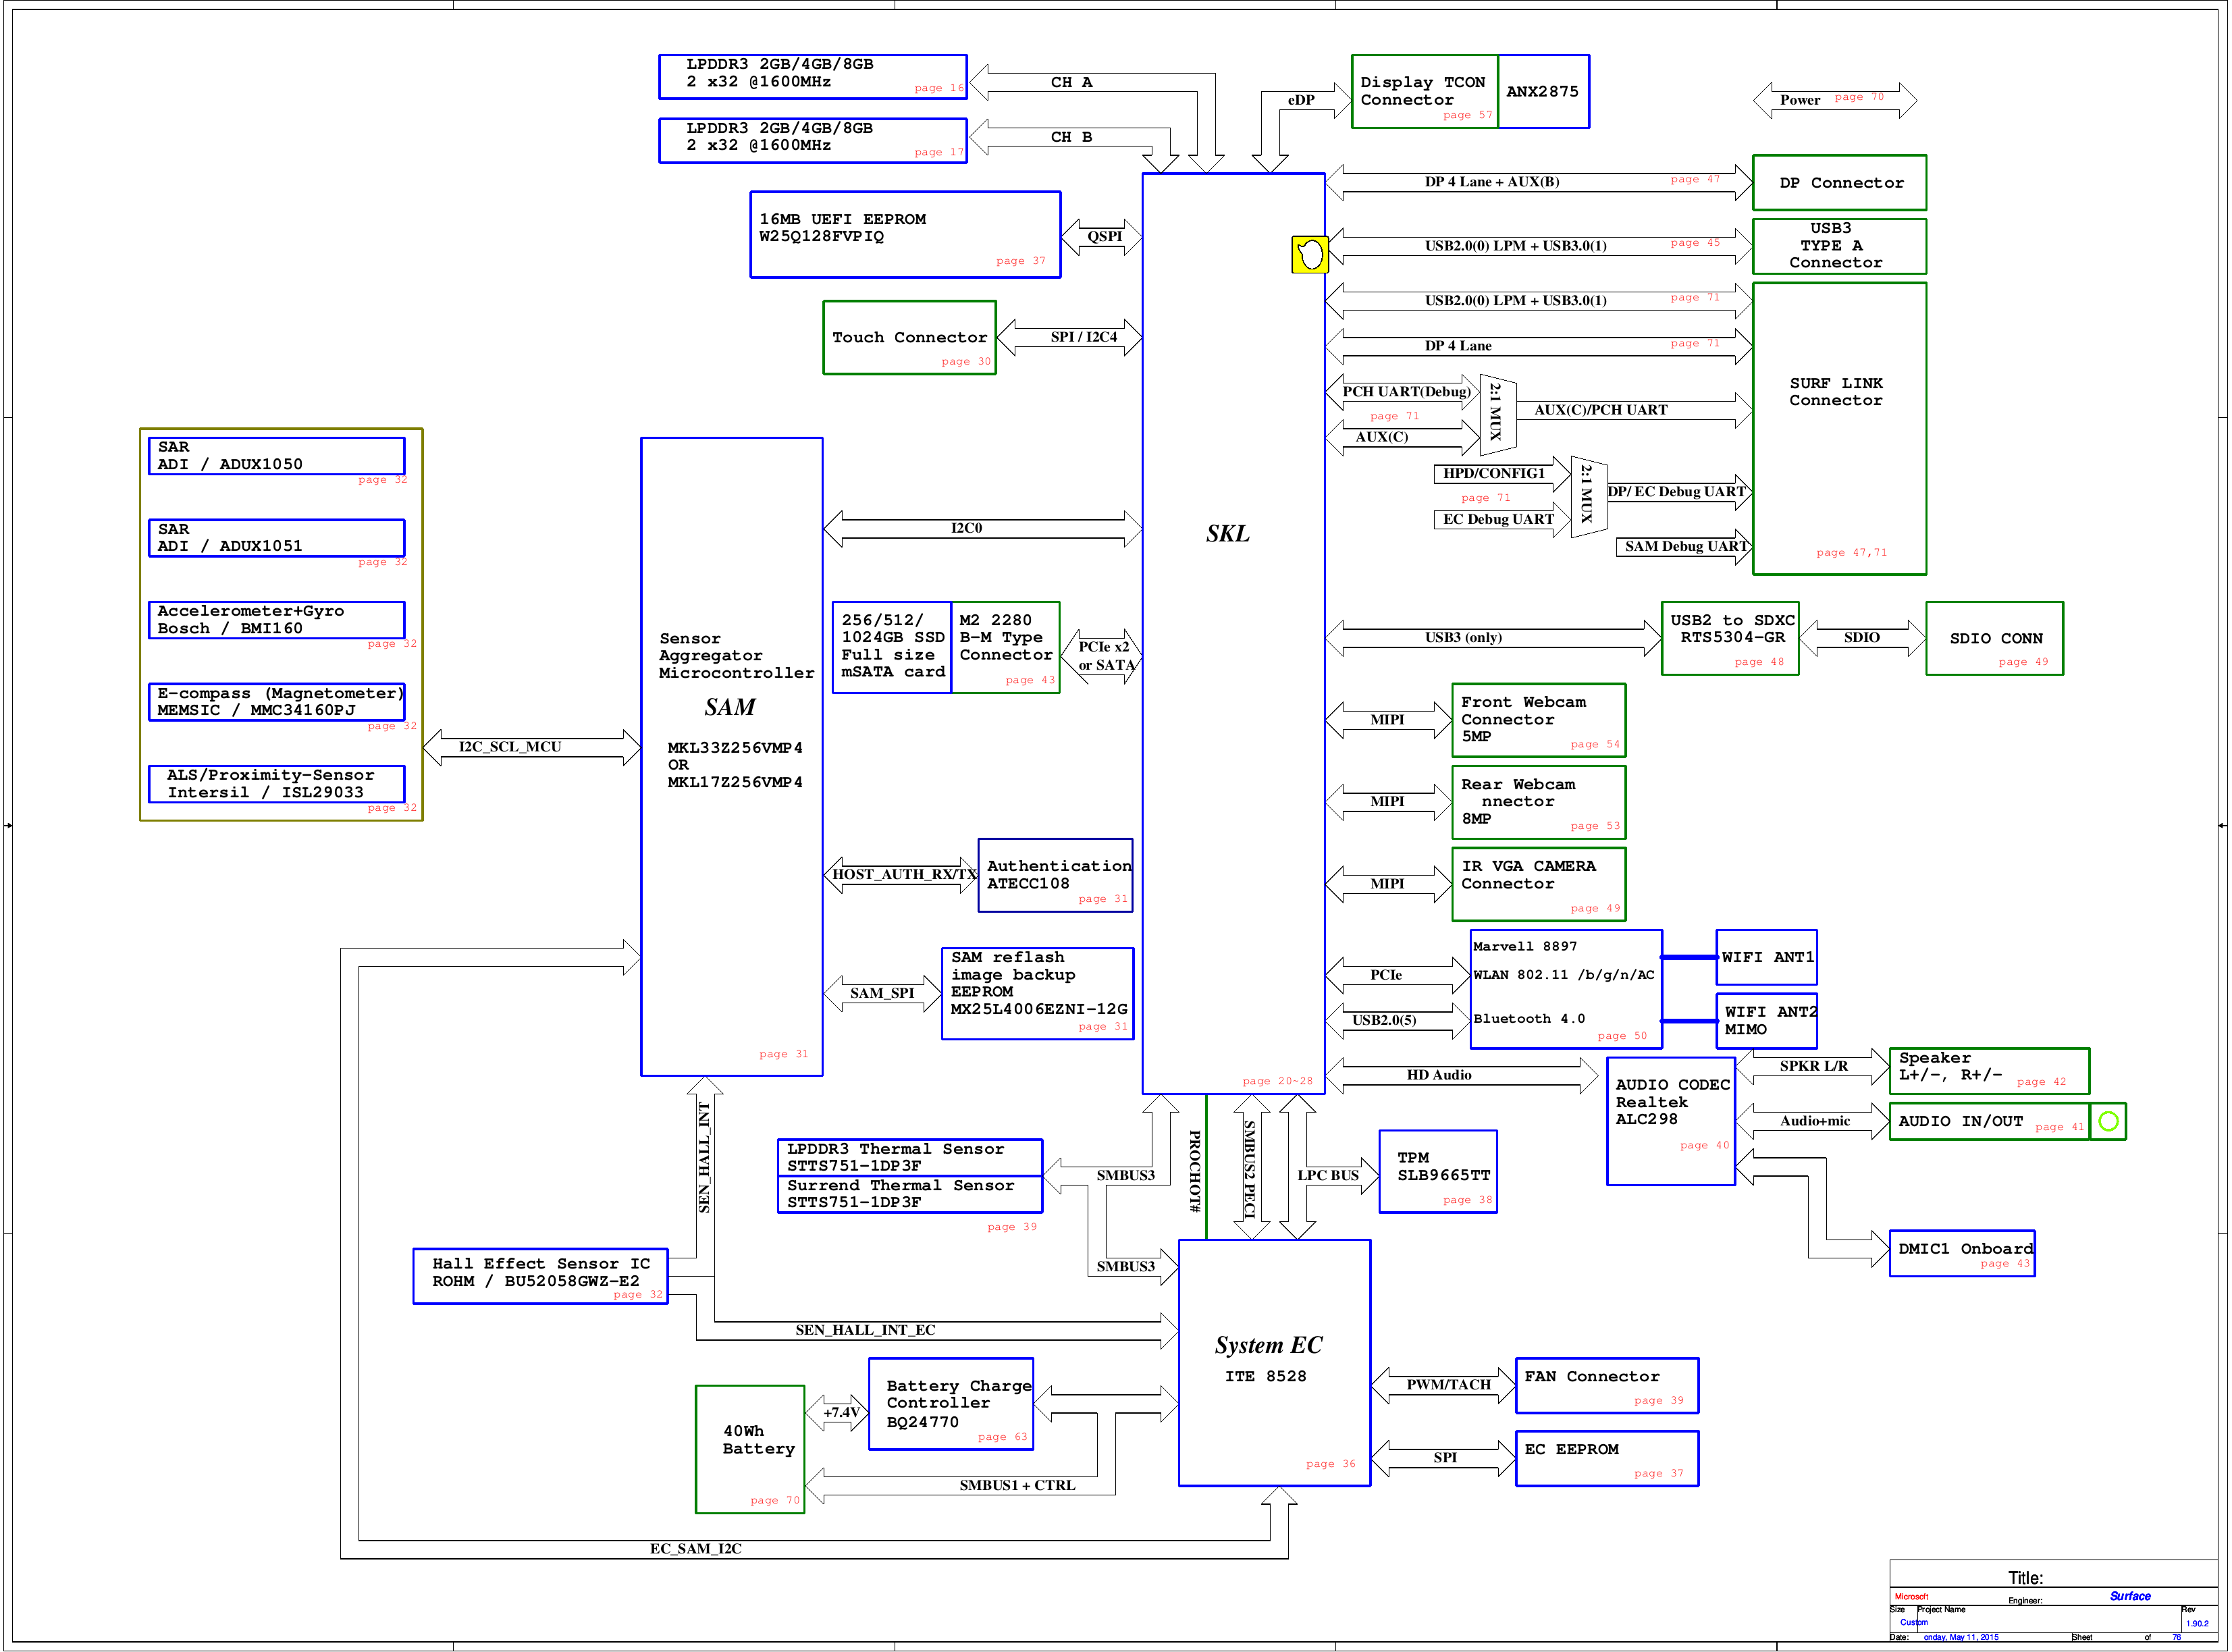Screen dimensions: 2232x1652
Task: Select the M2 2280 B-M Type Connector block
Action: pyautogui.click(x=1005, y=648)
